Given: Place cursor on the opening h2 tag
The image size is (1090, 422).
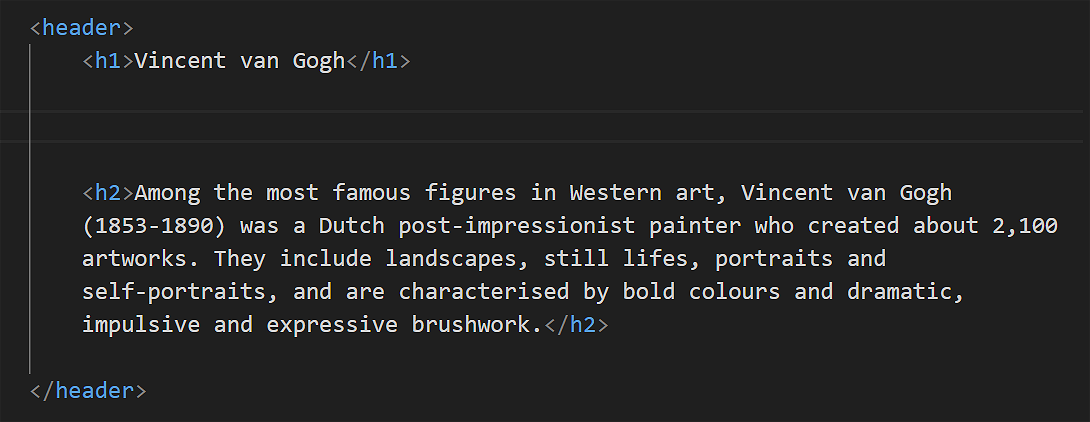Looking at the screenshot, I should pyautogui.click(x=108, y=192).
